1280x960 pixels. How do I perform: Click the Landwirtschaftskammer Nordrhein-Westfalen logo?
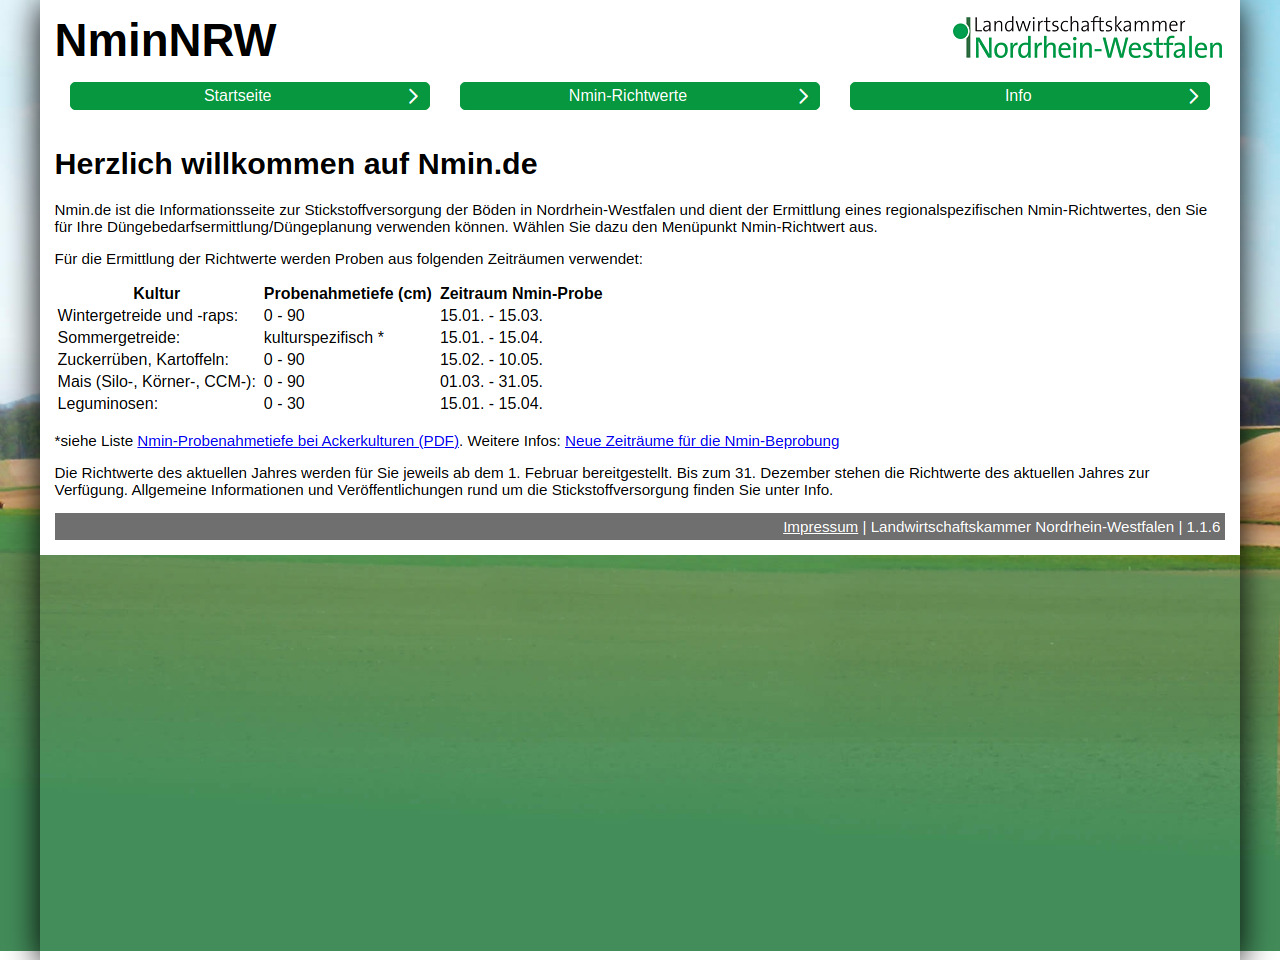tap(1088, 38)
